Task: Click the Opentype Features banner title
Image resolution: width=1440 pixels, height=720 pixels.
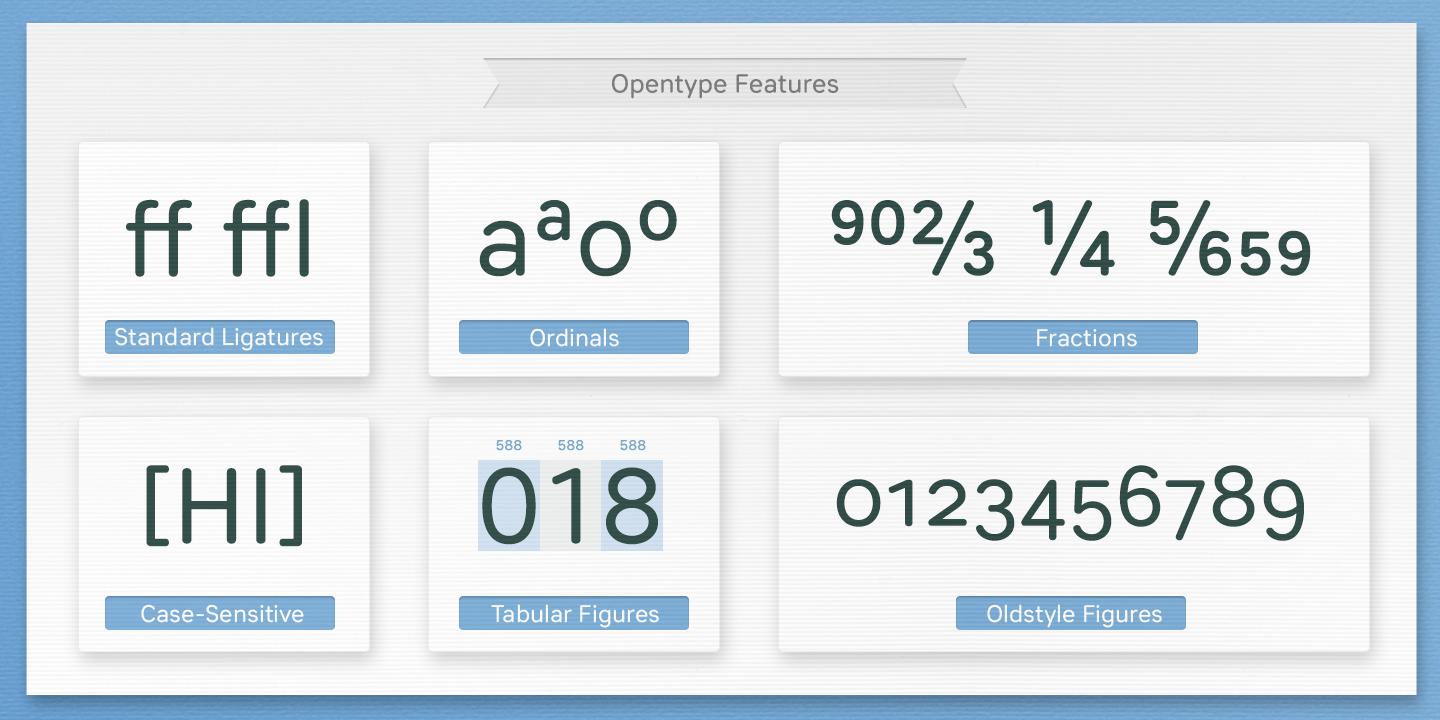Action: coord(724,84)
